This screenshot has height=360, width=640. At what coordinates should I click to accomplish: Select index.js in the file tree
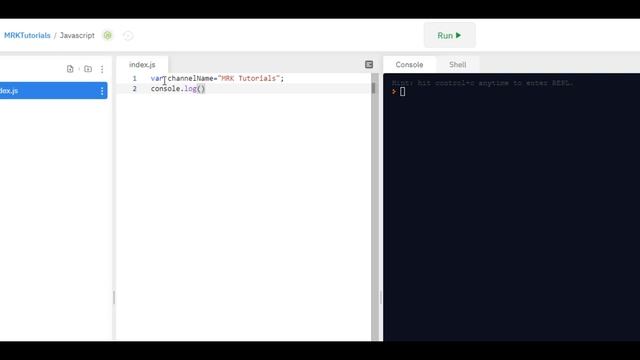53,91
